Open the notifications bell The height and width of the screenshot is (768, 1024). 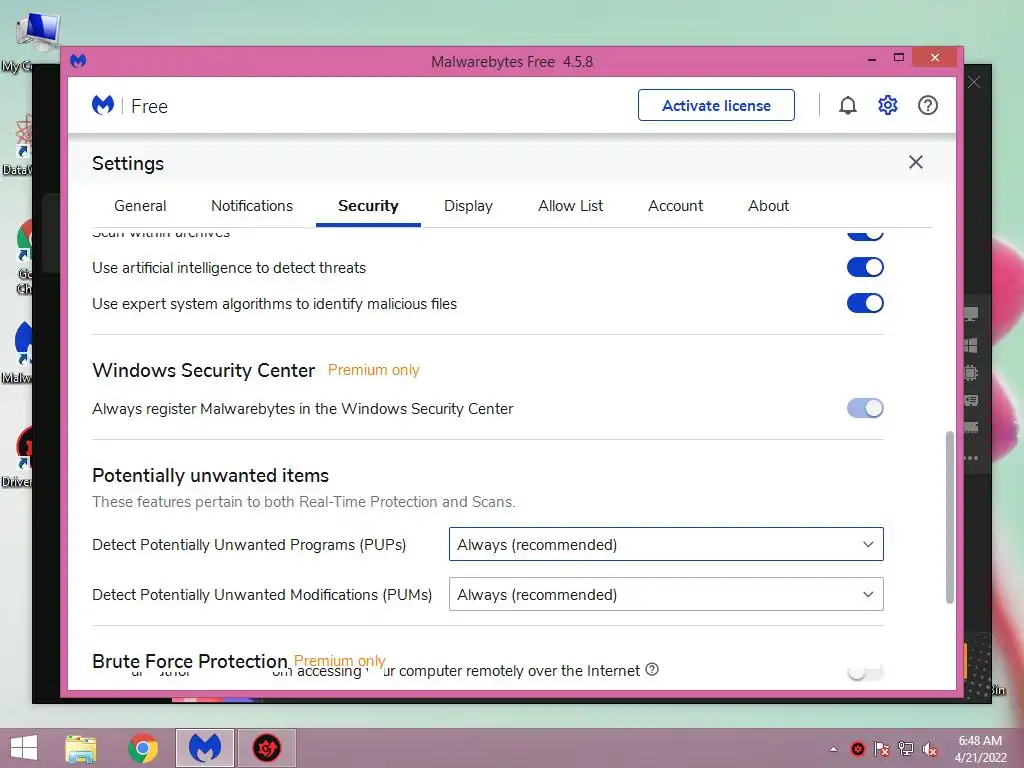point(848,105)
